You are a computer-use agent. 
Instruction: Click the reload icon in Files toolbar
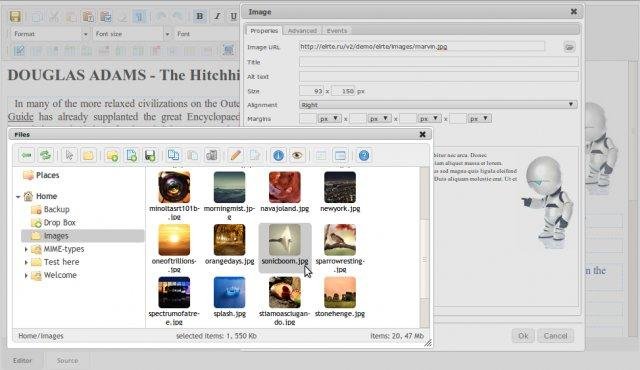[46, 155]
